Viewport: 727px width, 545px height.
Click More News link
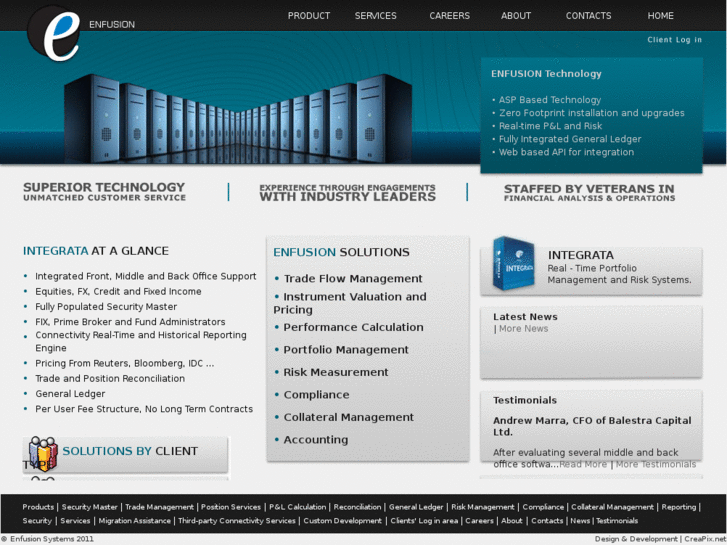pos(523,329)
